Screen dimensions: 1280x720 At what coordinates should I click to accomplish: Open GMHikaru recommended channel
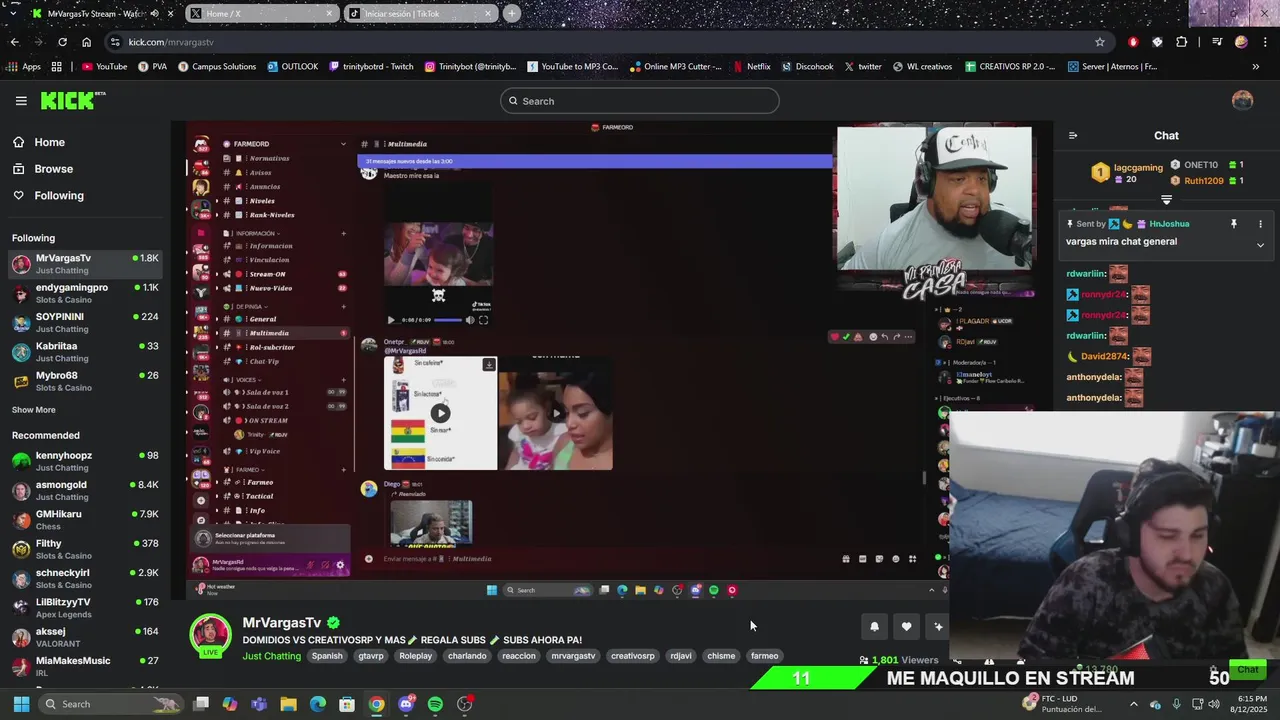85,520
